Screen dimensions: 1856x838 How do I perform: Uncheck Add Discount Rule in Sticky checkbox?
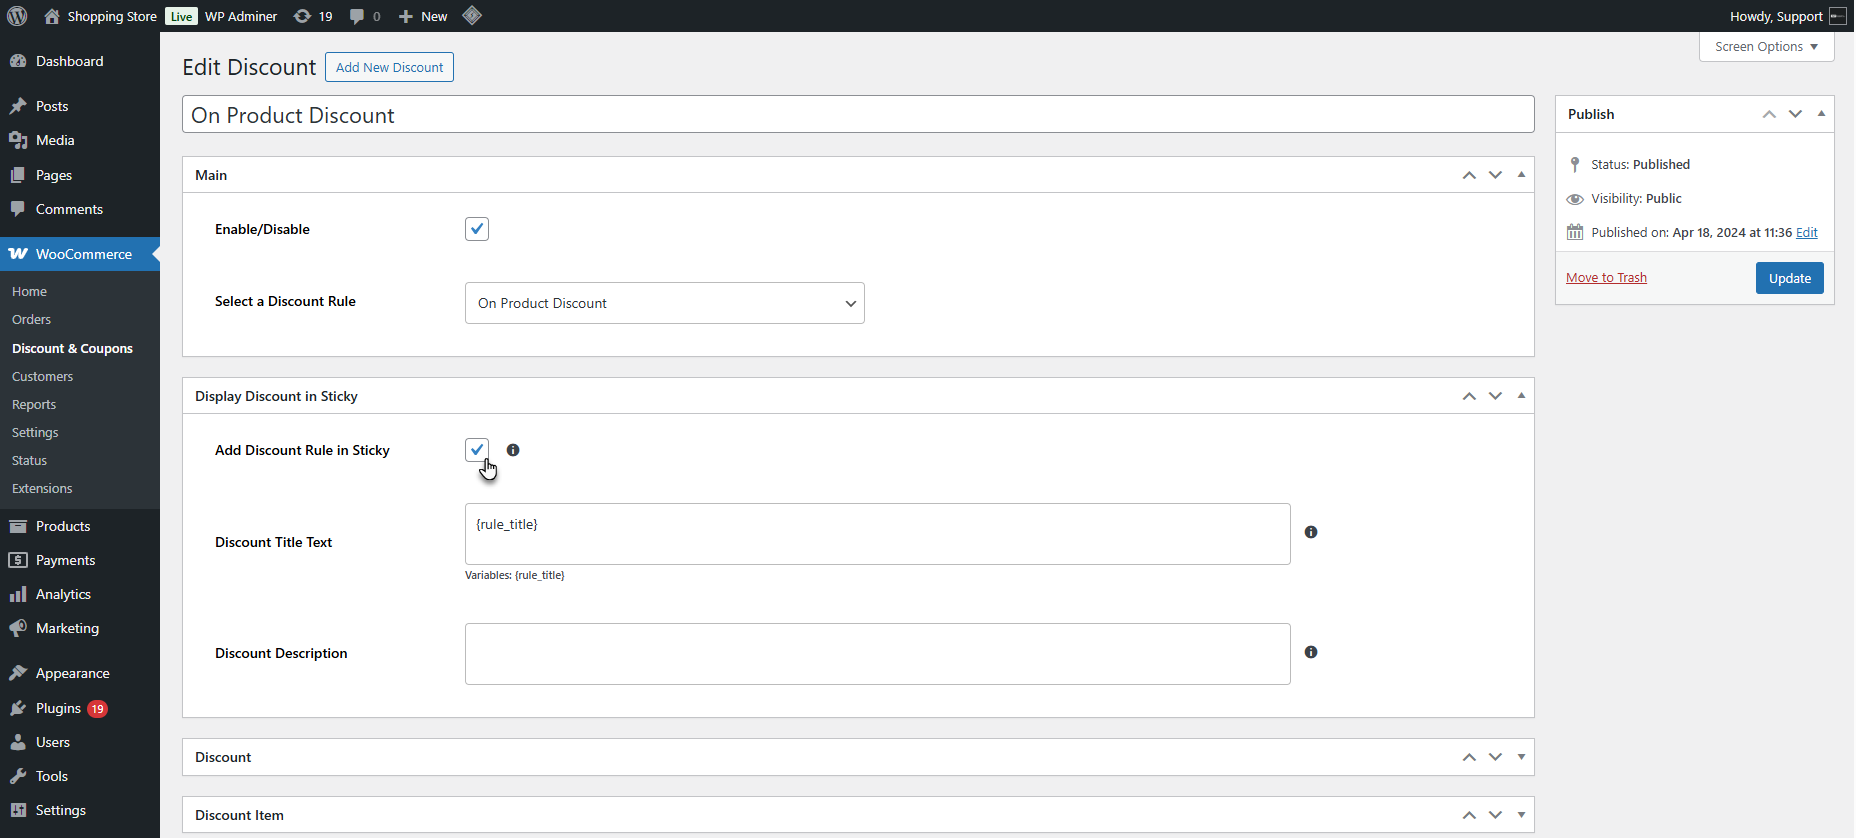click(x=477, y=450)
